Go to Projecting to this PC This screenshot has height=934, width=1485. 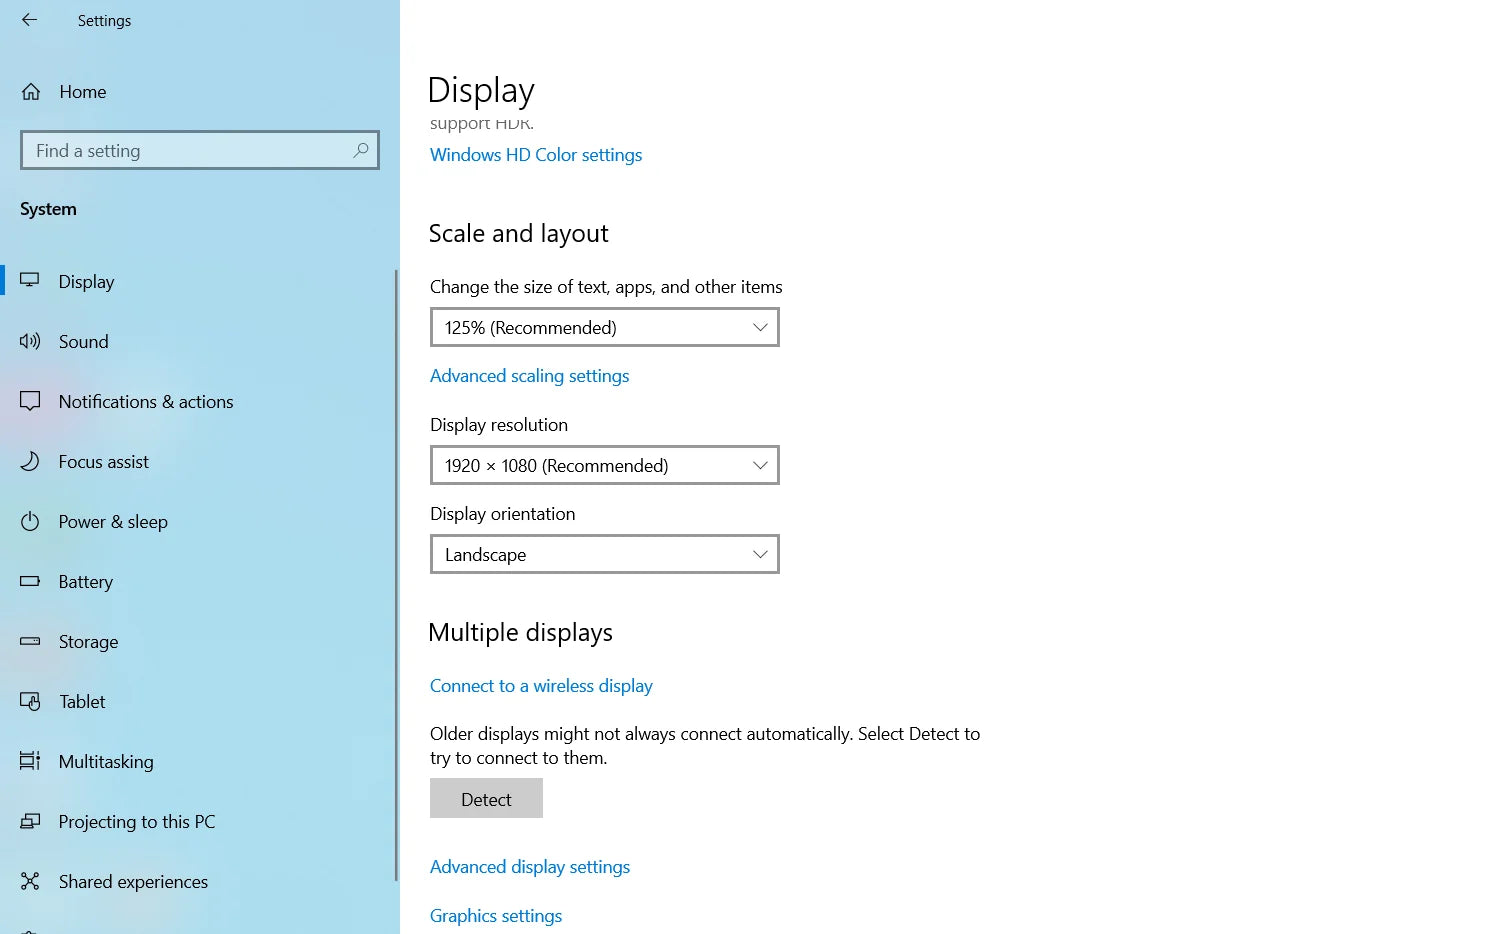pyautogui.click(x=198, y=821)
